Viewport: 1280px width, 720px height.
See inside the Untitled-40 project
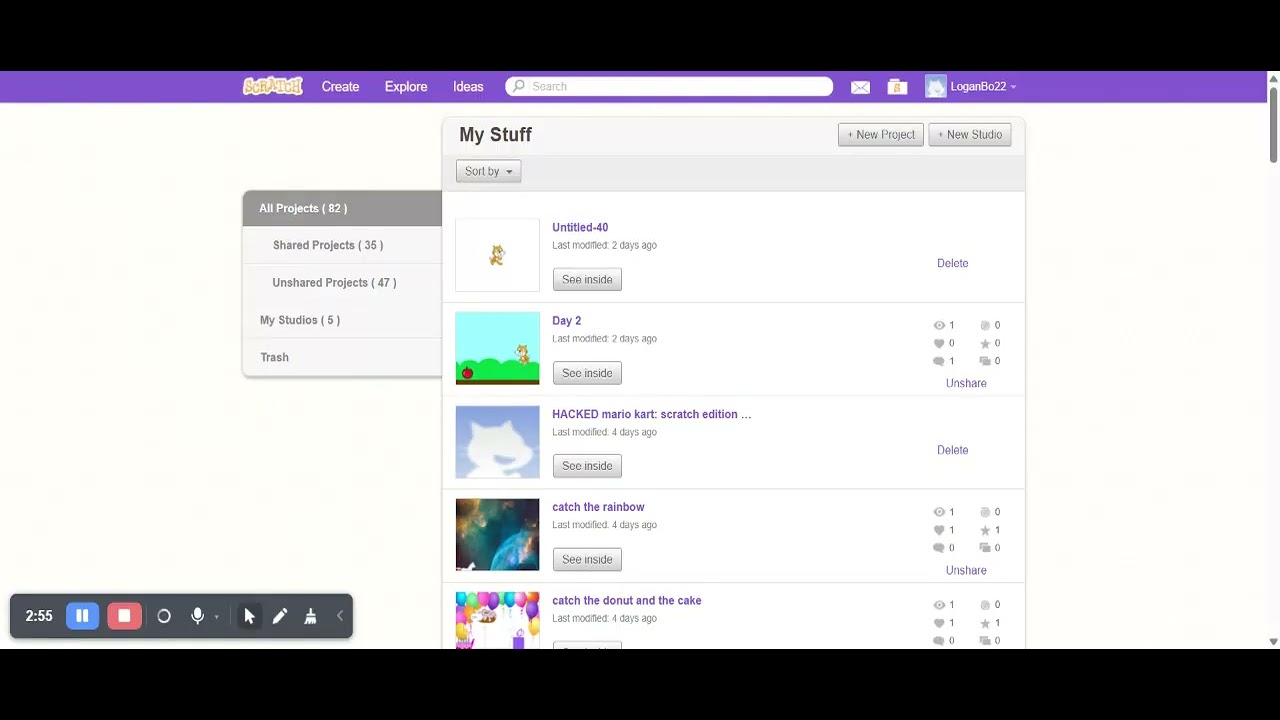click(587, 280)
